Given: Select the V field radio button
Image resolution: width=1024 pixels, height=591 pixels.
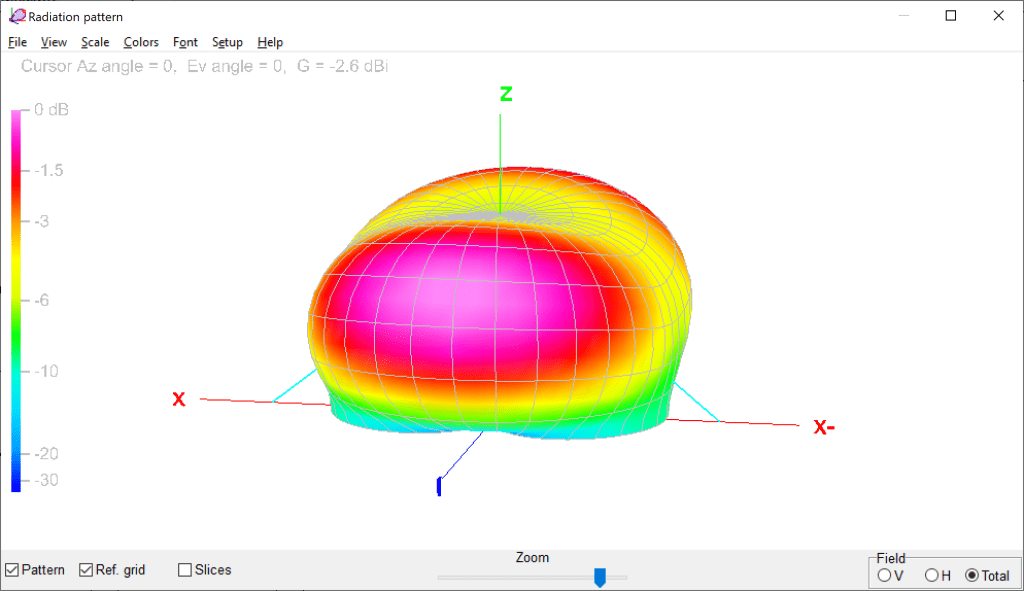Looking at the screenshot, I should [x=884, y=575].
